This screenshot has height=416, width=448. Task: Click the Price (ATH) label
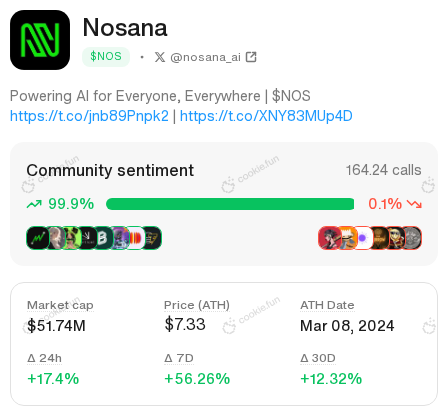tap(197, 305)
